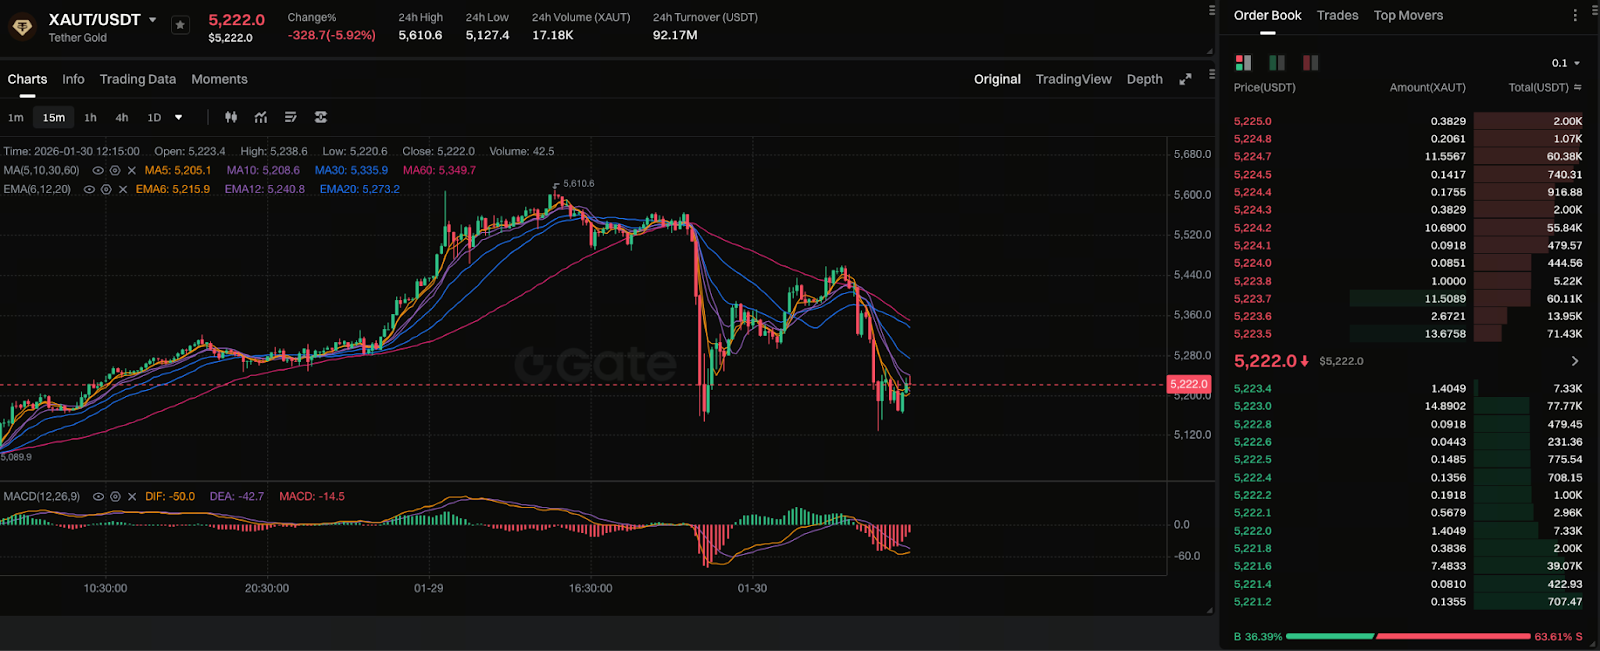Click the 5,223.5 ask price row

click(1408, 334)
